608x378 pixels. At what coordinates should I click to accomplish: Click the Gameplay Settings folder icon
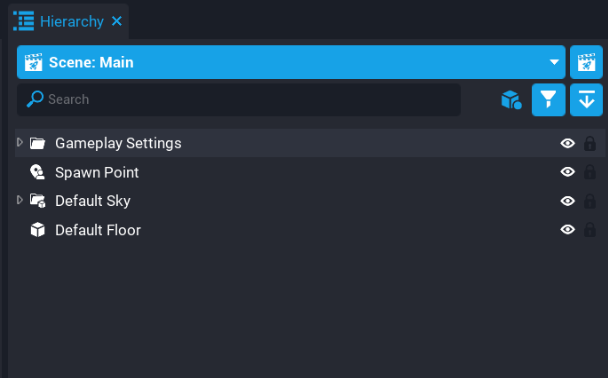point(38,143)
